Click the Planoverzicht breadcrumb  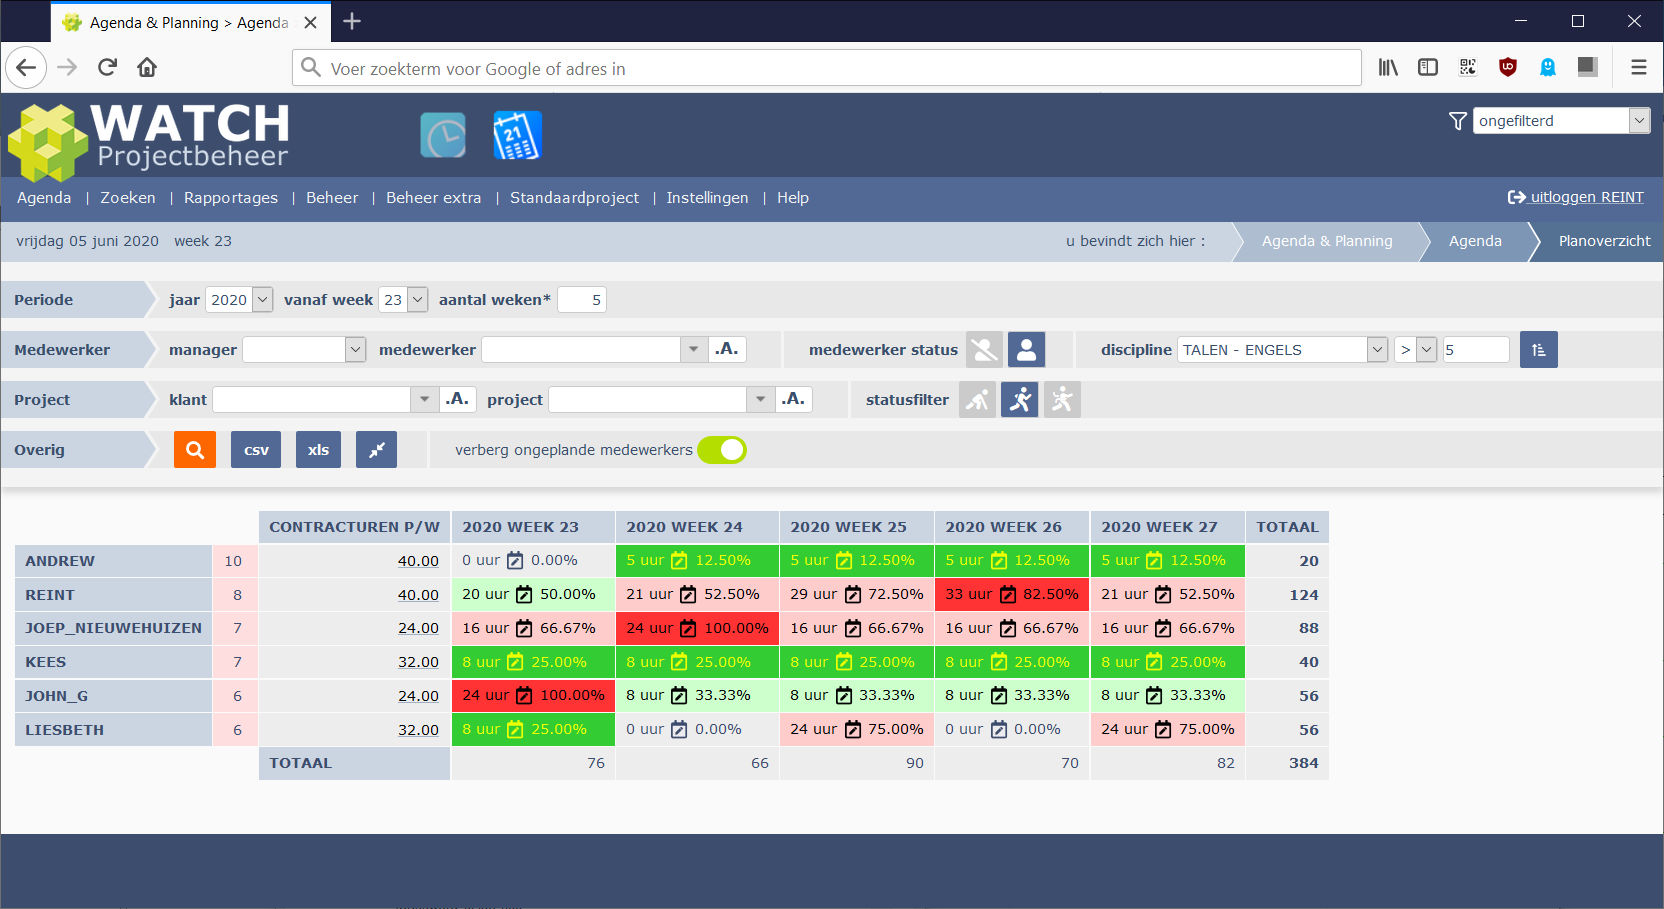click(1604, 241)
